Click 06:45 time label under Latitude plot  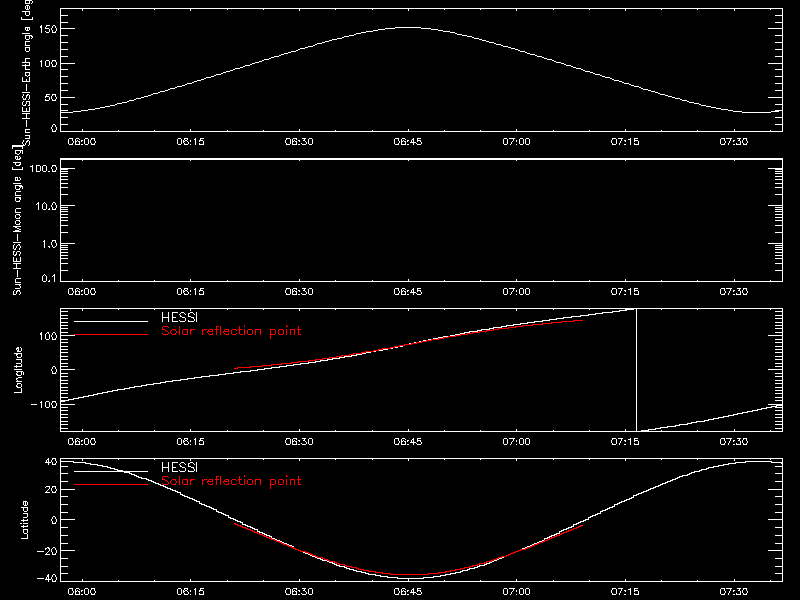coord(408,592)
